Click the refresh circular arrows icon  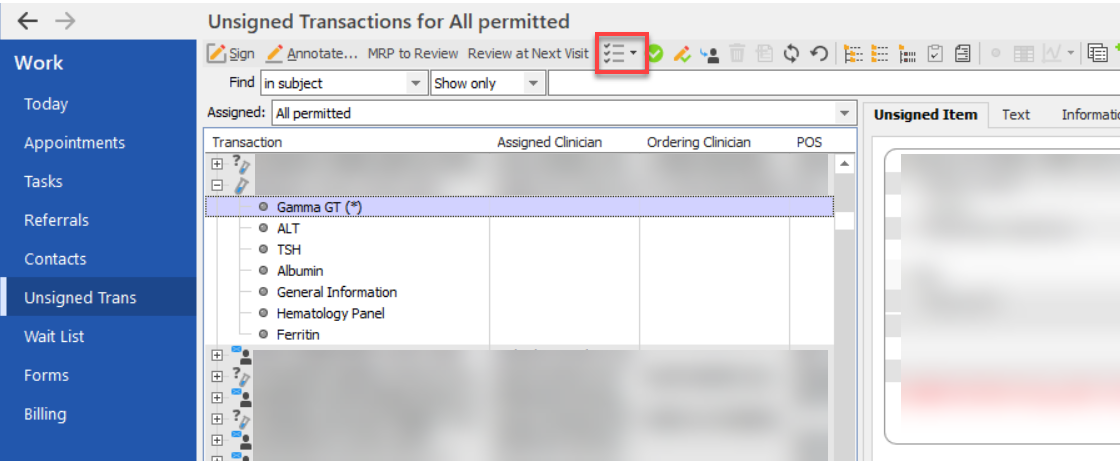[791, 54]
